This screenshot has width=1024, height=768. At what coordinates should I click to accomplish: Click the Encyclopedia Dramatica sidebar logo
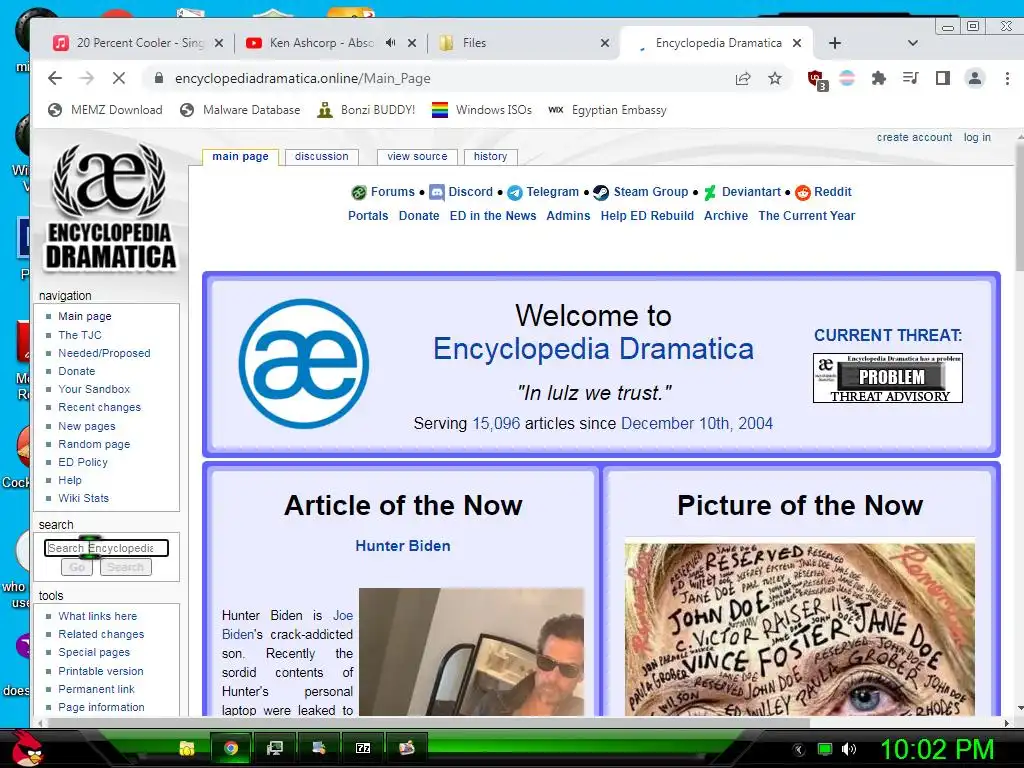click(x=110, y=208)
